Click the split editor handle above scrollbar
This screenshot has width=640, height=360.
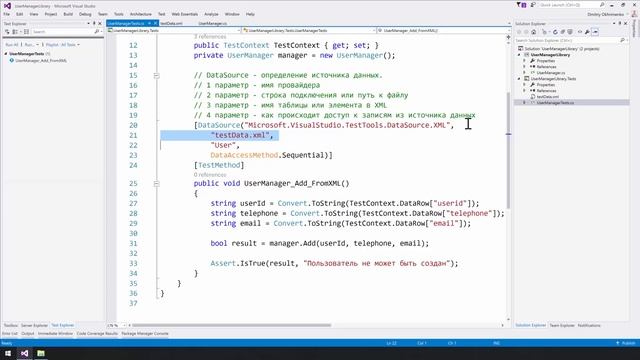(x=508, y=37)
